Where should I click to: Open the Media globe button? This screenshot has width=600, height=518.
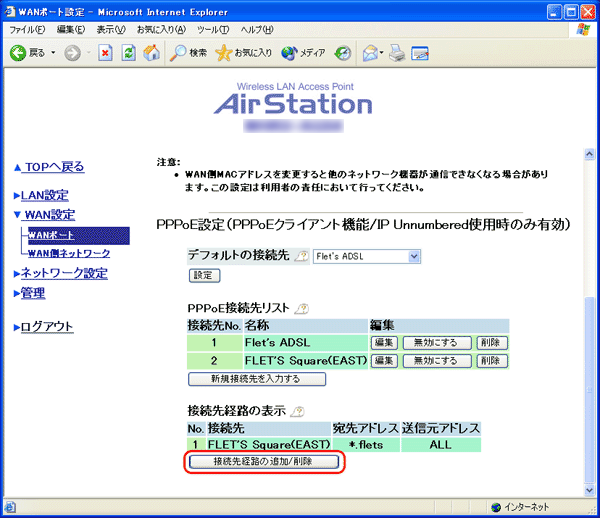pos(303,53)
